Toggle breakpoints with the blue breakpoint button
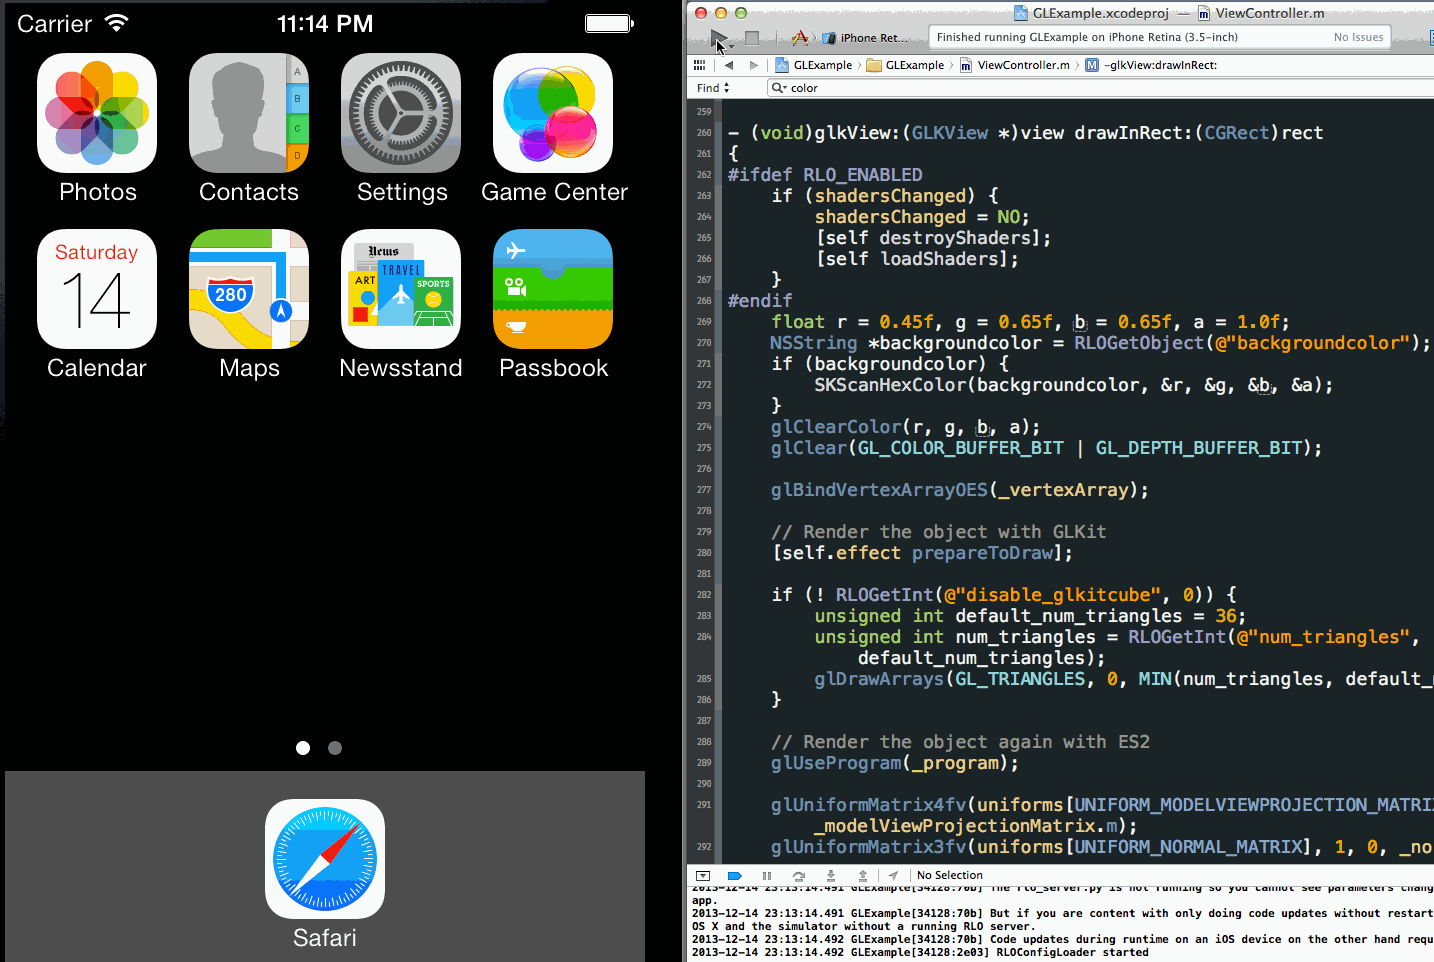1434x962 pixels. click(x=735, y=875)
